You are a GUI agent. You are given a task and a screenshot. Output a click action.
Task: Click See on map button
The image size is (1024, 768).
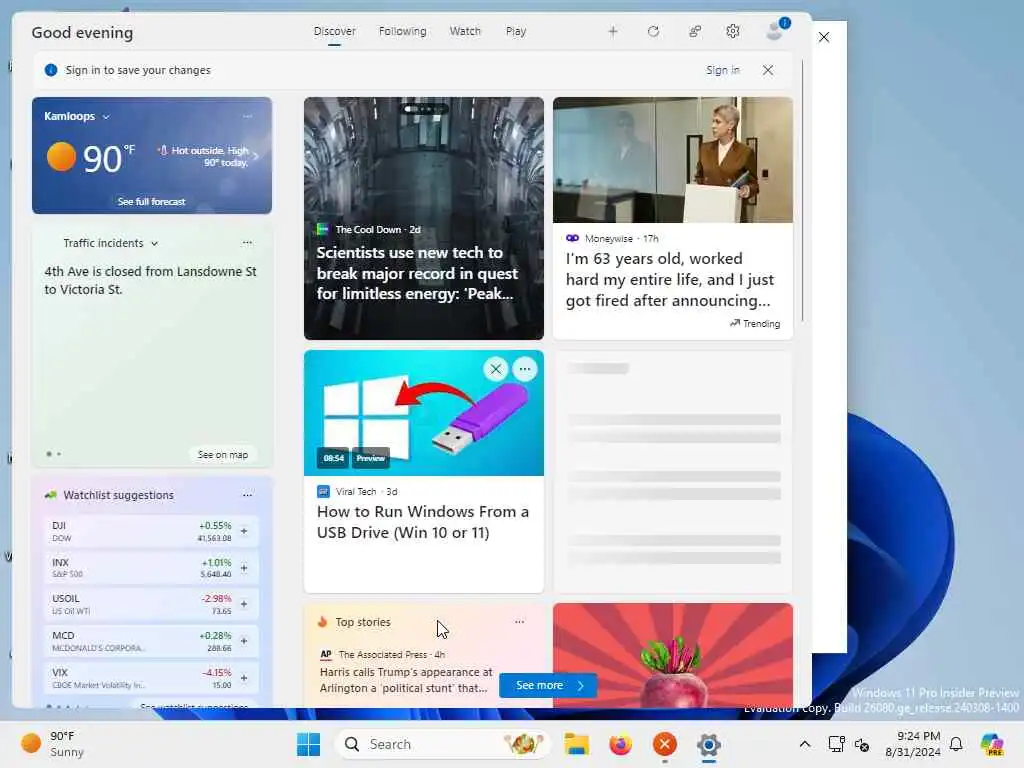click(223, 455)
